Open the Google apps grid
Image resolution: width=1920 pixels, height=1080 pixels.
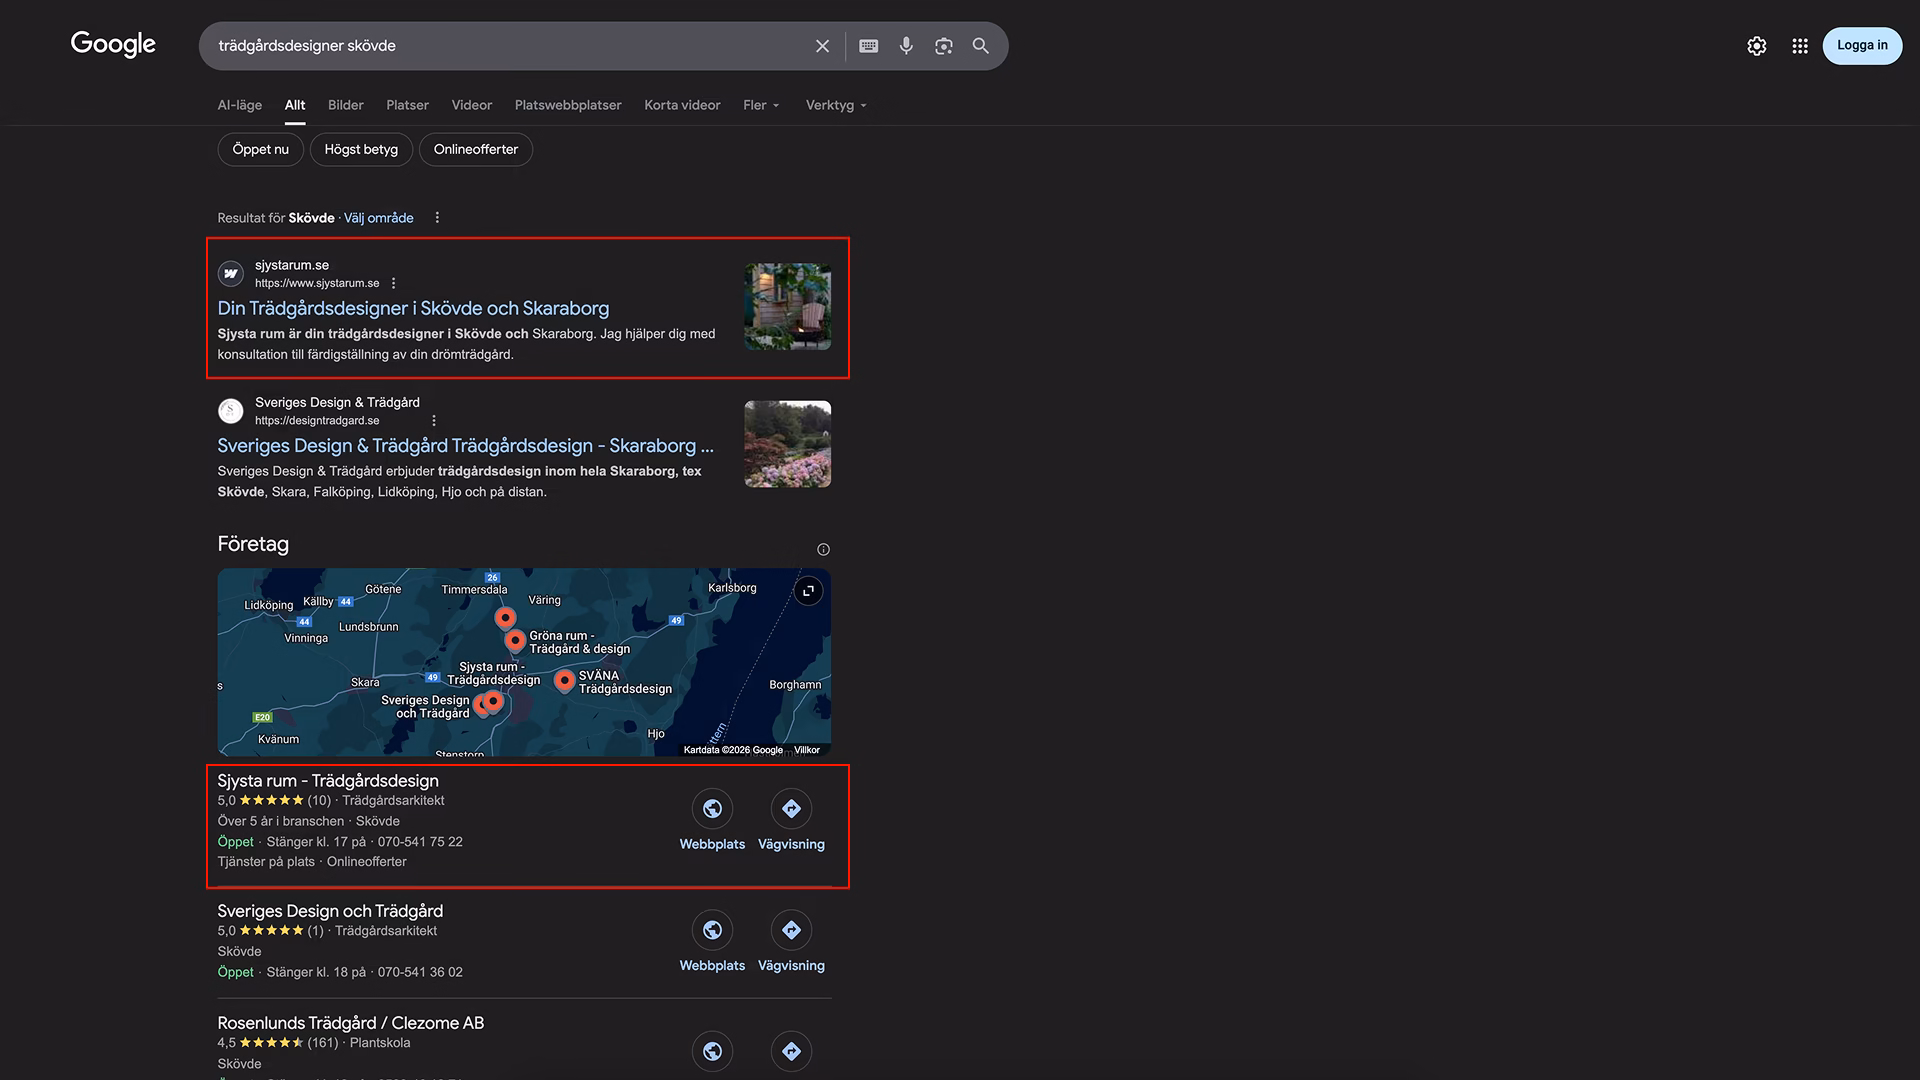[1800, 46]
